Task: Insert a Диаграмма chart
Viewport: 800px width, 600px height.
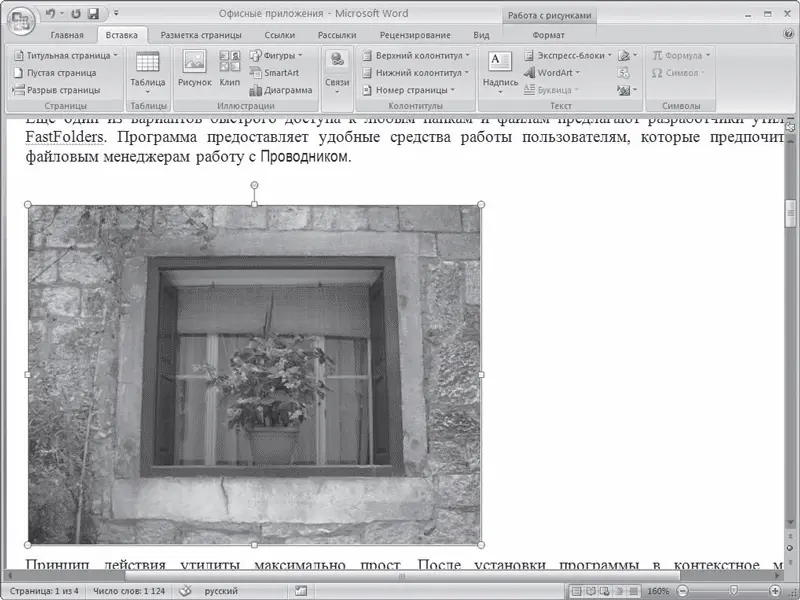Action: click(281, 90)
